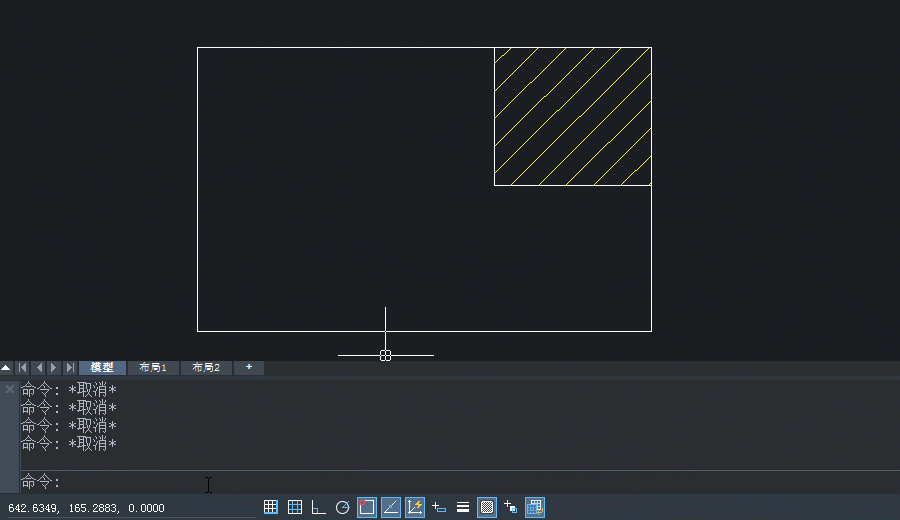The width and height of the screenshot is (900, 520).
Task: Toggle snap mode in status bar
Action: point(271,507)
